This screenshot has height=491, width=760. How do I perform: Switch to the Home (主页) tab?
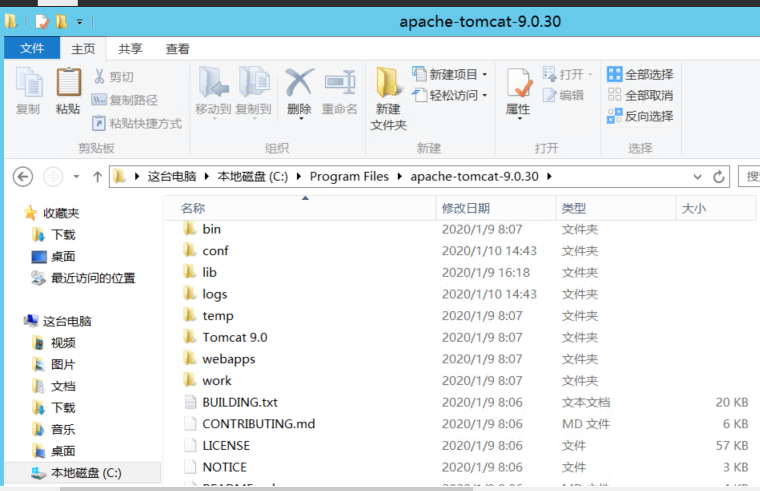pyautogui.click(x=83, y=48)
